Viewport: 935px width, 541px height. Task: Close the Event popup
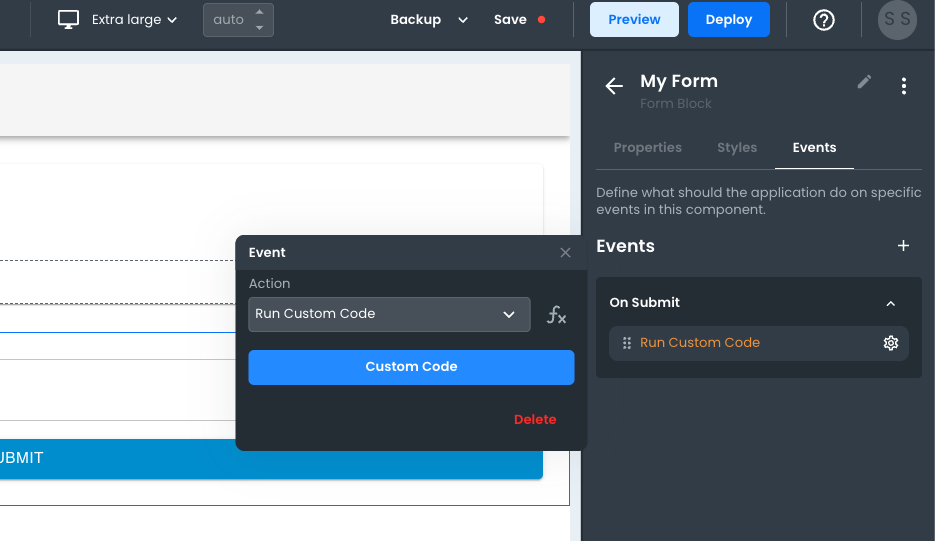[x=565, y=253]
